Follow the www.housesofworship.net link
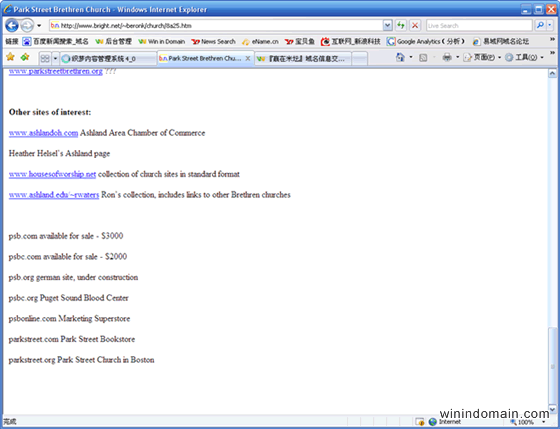This screenshot has width=560, height=429. pos(52,174)
